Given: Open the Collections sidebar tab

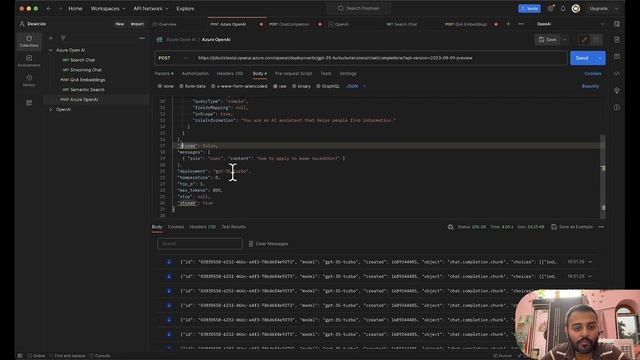Looking at the screenshot, I should (x=29, y=41).
